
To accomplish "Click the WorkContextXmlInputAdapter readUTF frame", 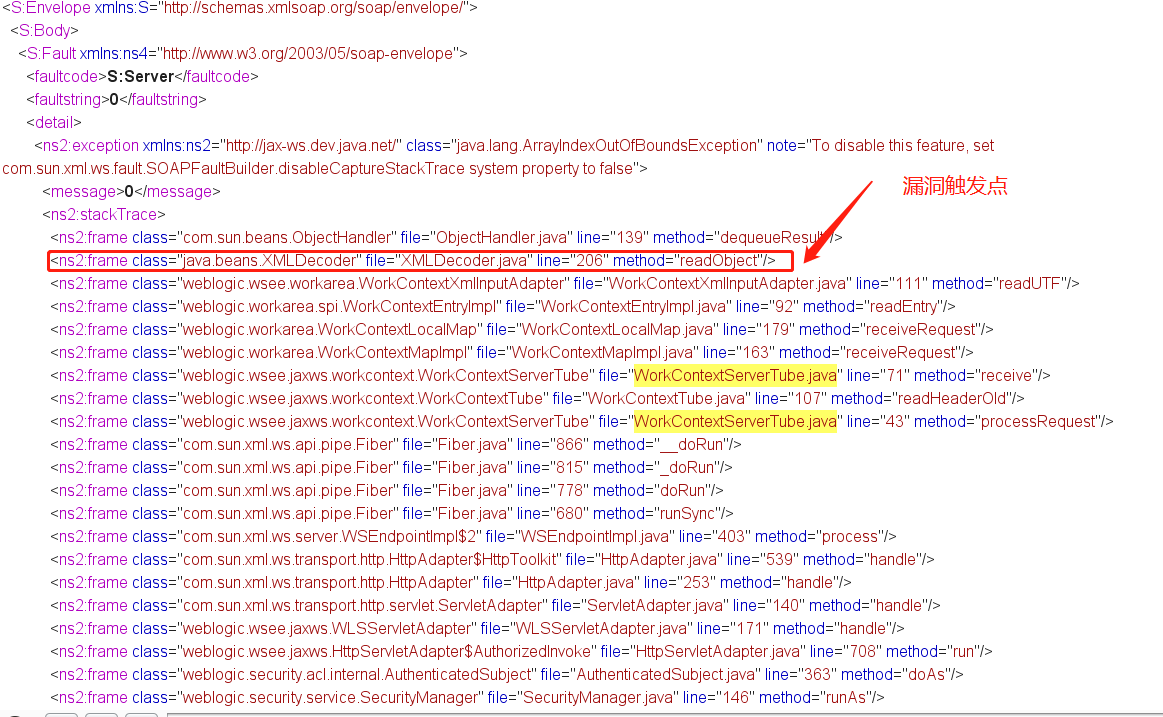I will click(x=564, y=283).
